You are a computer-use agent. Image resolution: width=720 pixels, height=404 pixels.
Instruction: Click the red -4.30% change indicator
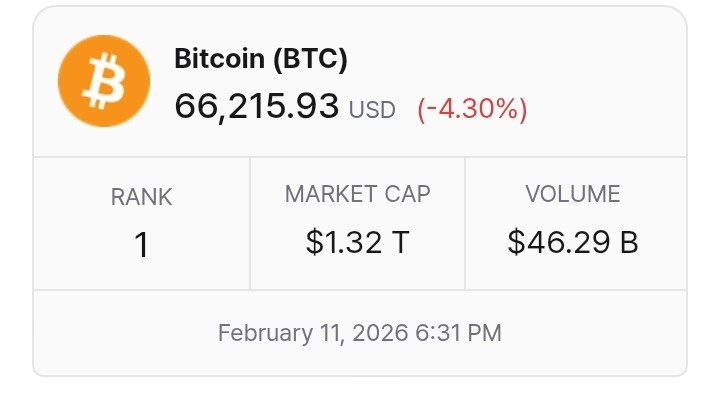click(x=472, y=109)
